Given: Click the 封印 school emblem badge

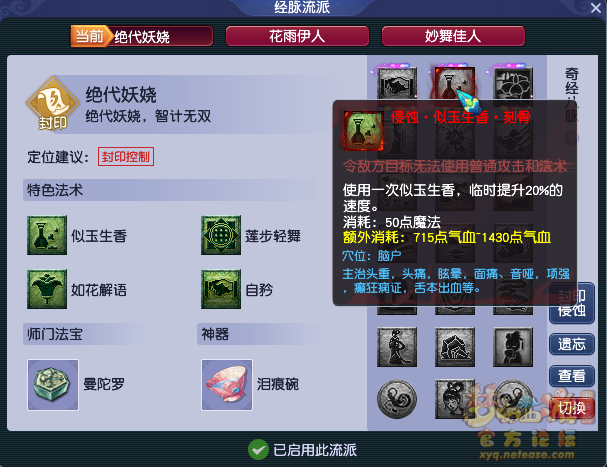Looking at the screenshot, I should (x=53, y=103).
